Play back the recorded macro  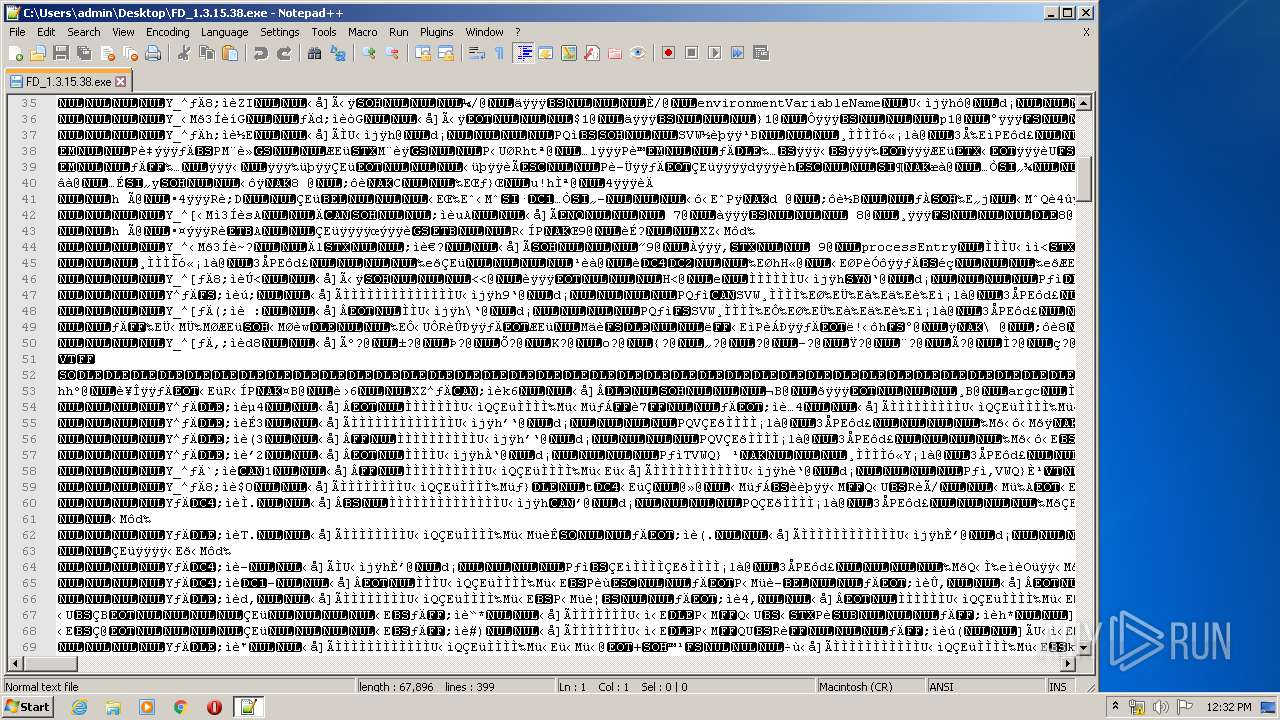[x=715, y=53]
